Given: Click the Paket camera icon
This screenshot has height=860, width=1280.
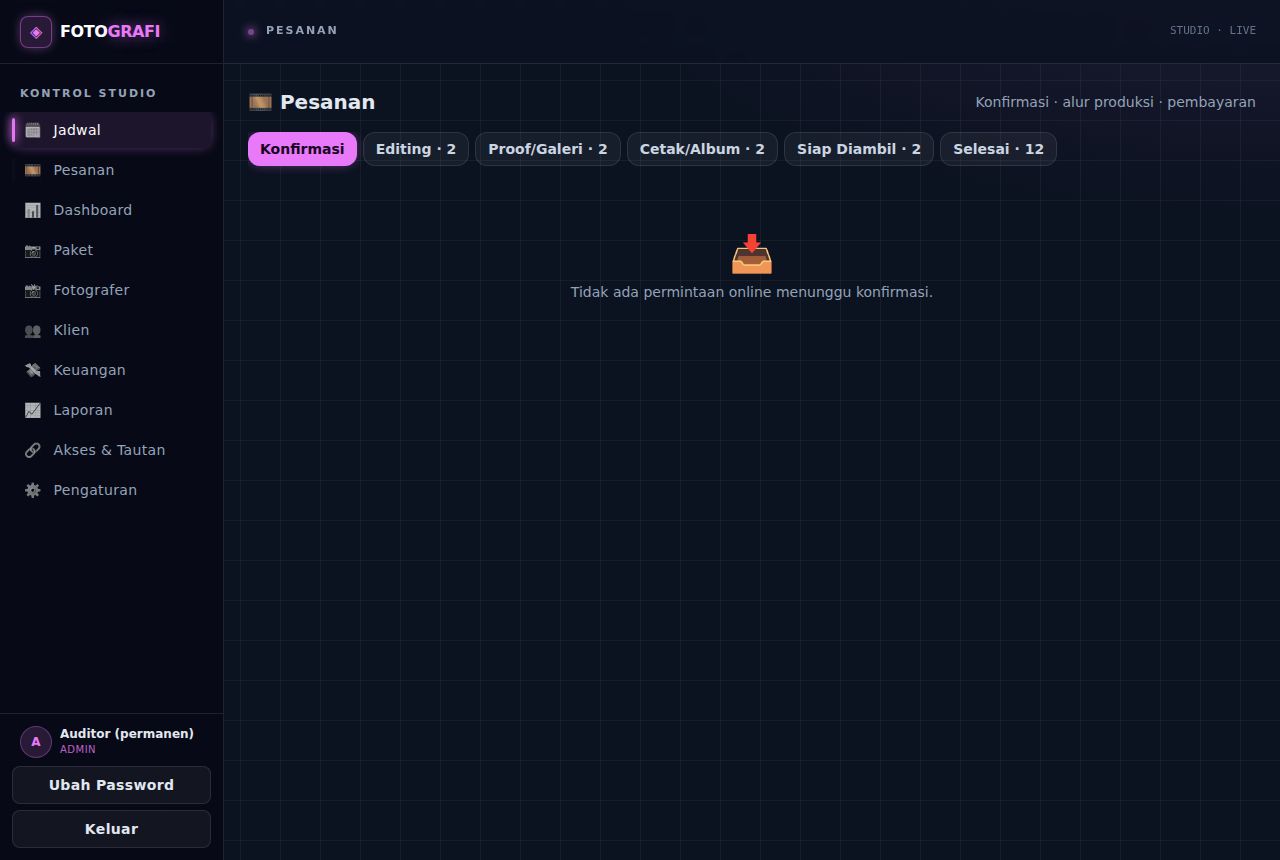Looking at the screenshot, I should (x=33, y=250).
